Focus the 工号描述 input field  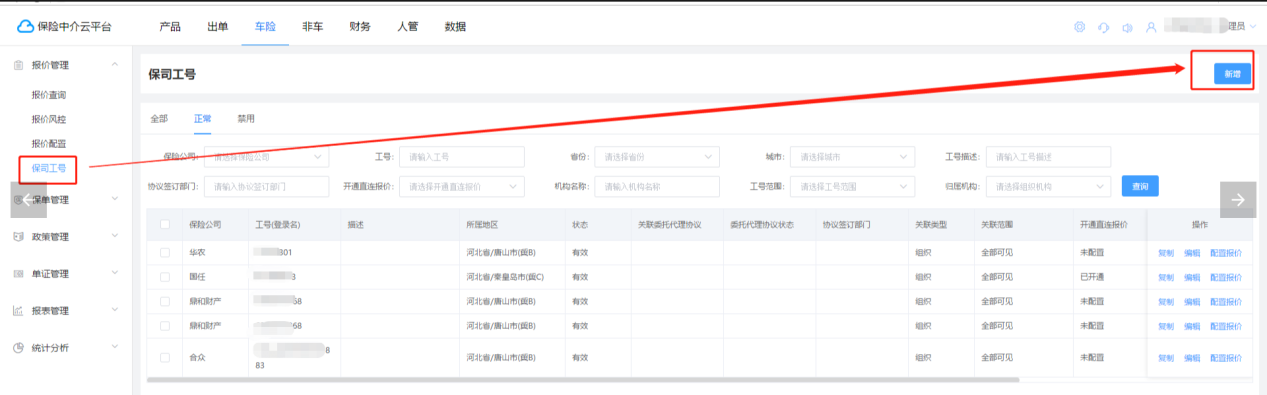tap(1048, 157)
